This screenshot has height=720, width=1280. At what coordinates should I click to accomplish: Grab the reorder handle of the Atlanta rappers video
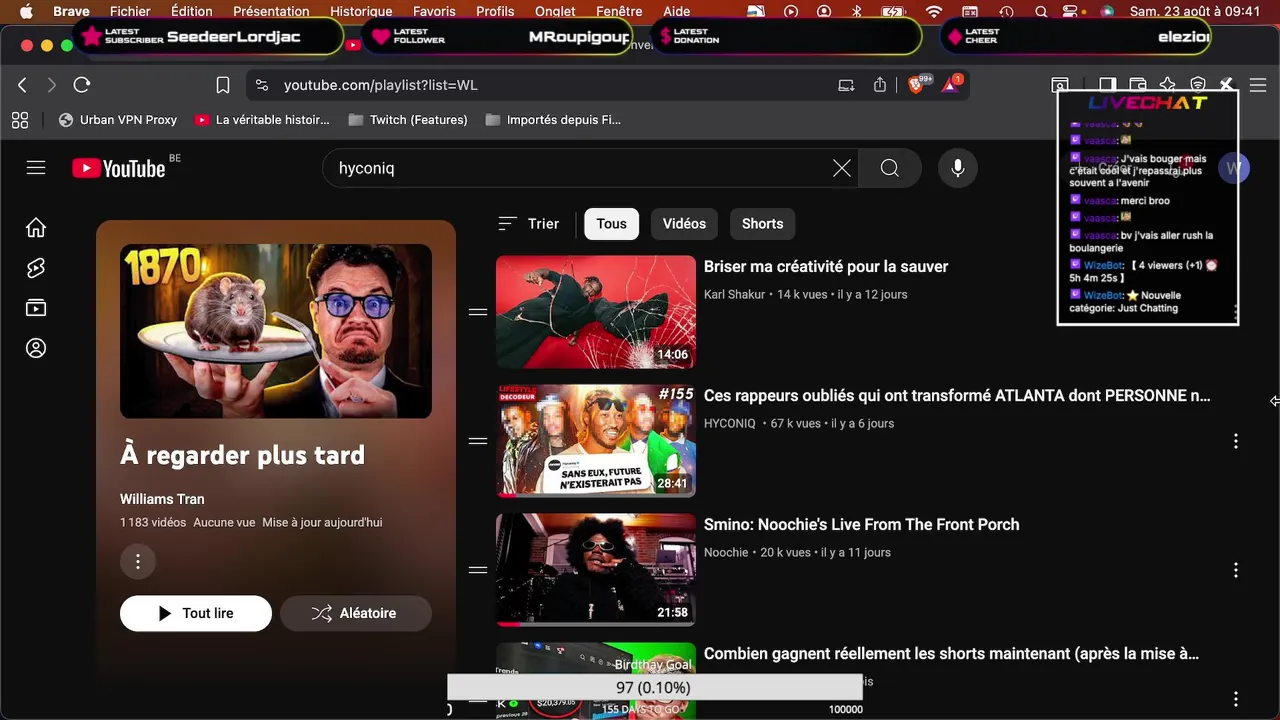pos(478,441)
